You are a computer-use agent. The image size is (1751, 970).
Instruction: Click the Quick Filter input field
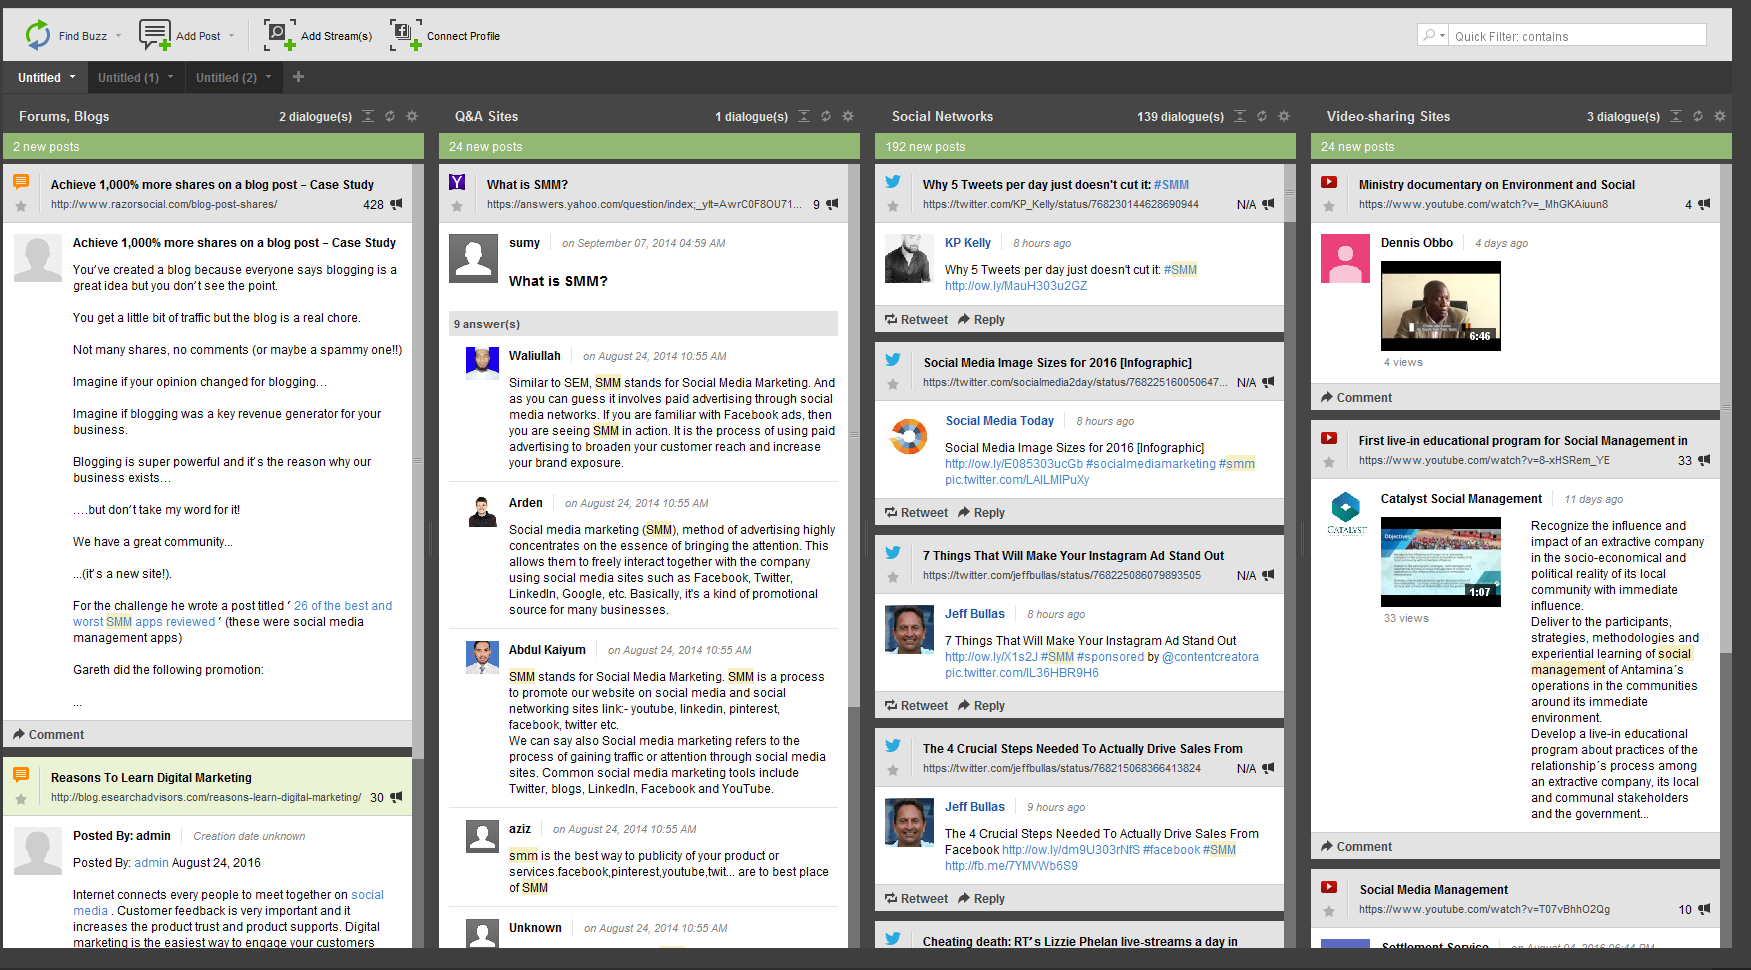1578,36
